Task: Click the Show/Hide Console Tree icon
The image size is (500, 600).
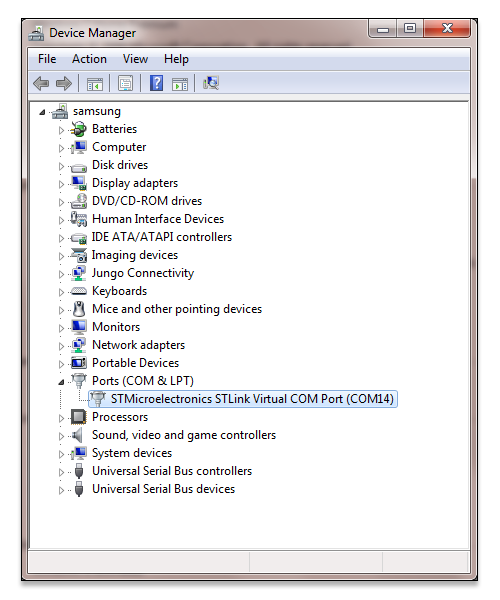Action: coord(94,83)
